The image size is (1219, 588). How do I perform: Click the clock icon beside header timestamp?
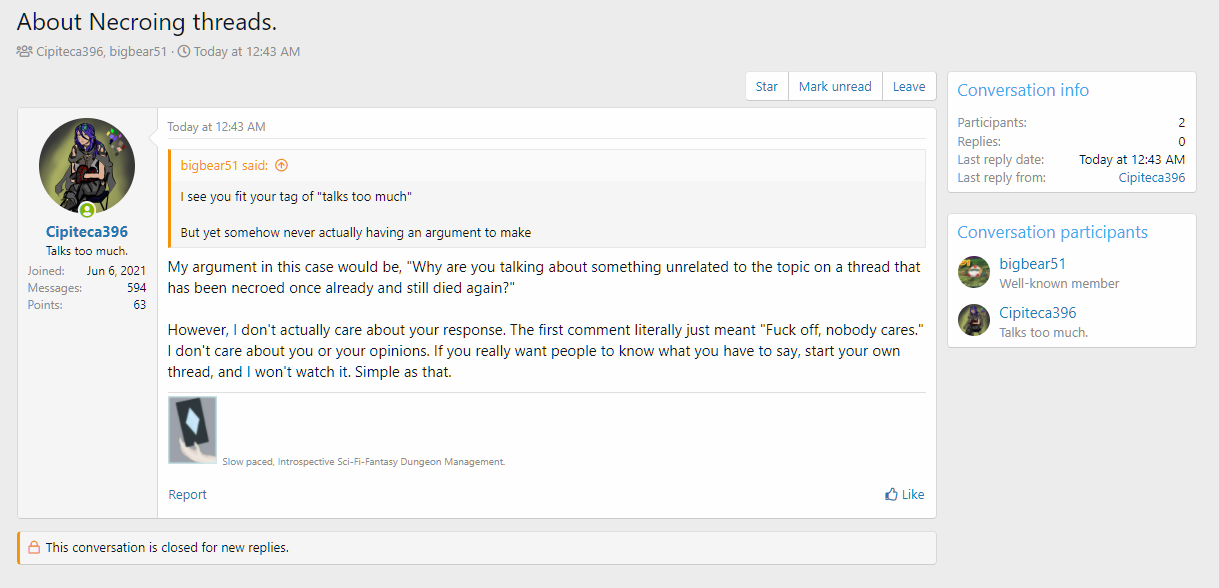pyautogui.click(x=184, y=51)
